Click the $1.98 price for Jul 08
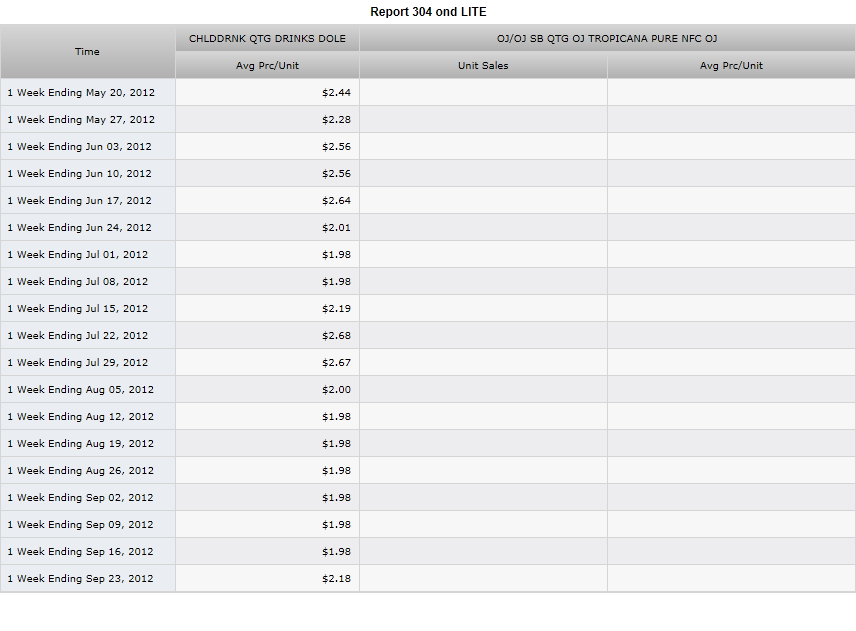The image size is (856, 631). [336, 281]
